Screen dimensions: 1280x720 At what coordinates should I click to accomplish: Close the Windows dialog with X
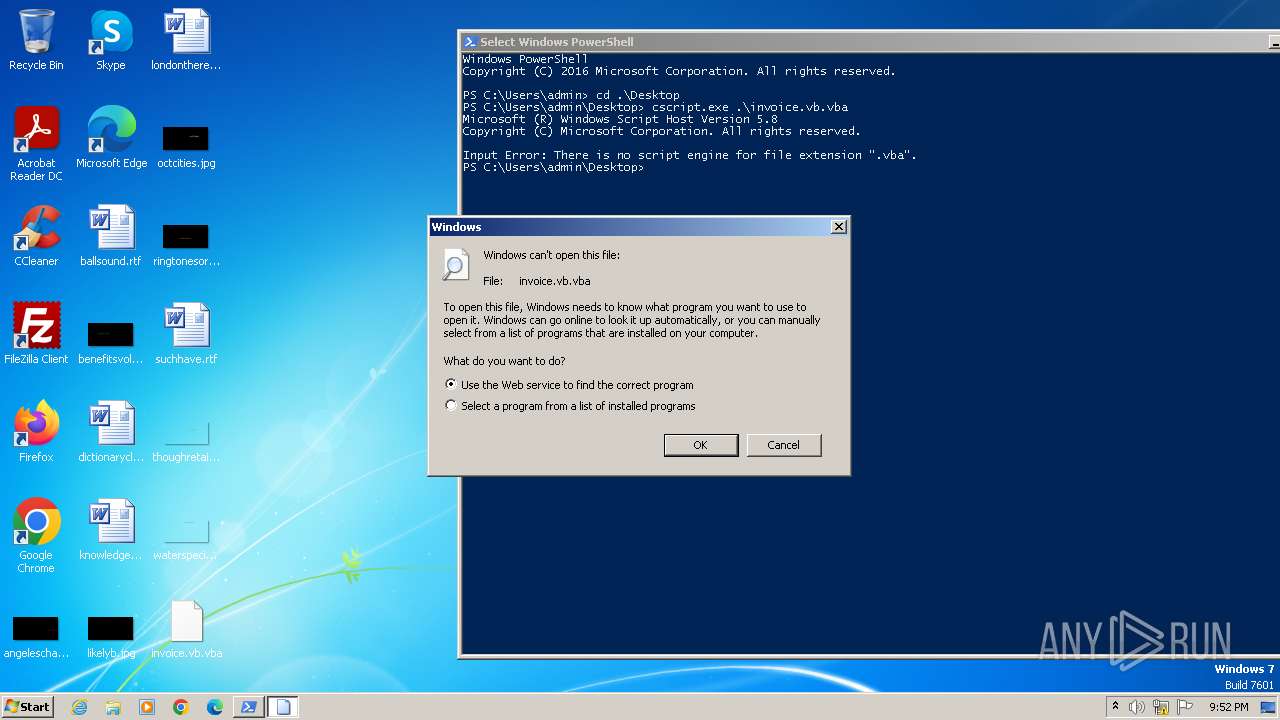click(x=839, y=227)
